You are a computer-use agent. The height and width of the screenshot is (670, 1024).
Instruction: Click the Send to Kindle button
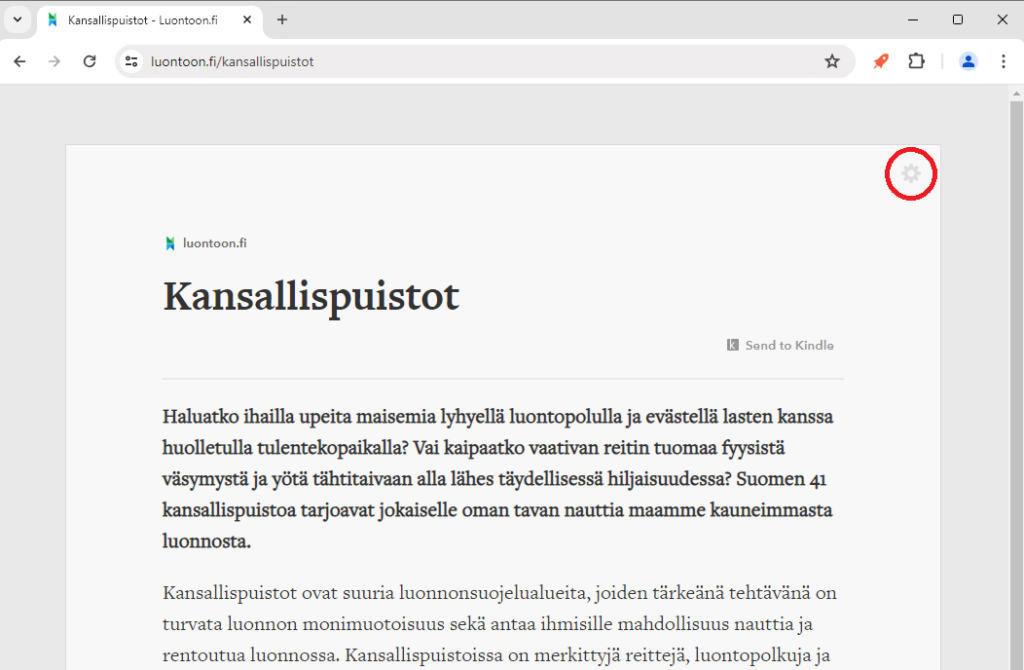pyautogui.click(x=780, y=345)
